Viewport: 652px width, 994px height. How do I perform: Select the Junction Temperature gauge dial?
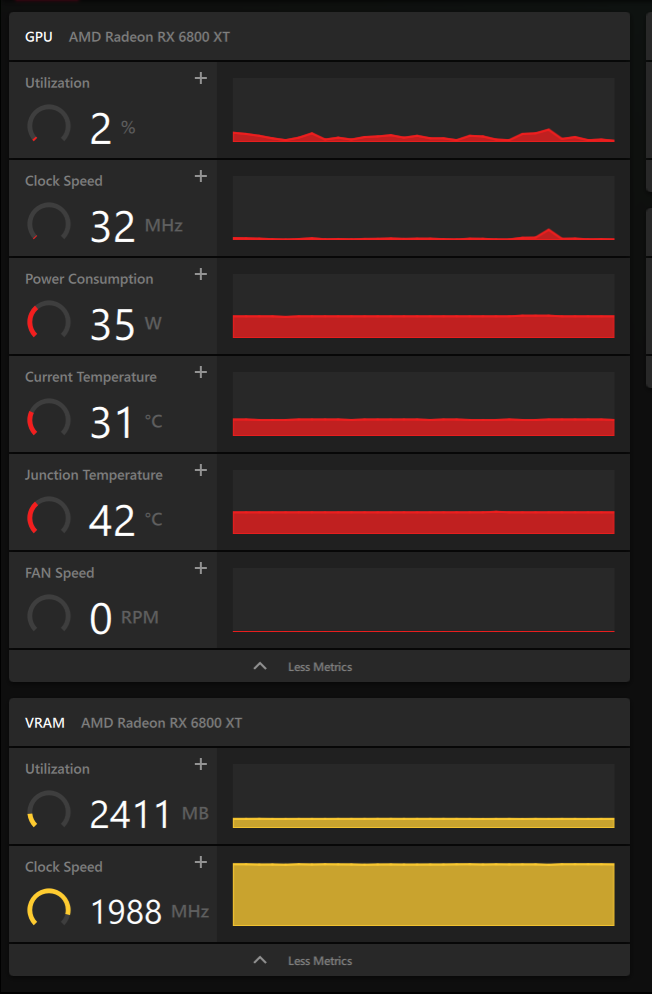tap(49, 517)
